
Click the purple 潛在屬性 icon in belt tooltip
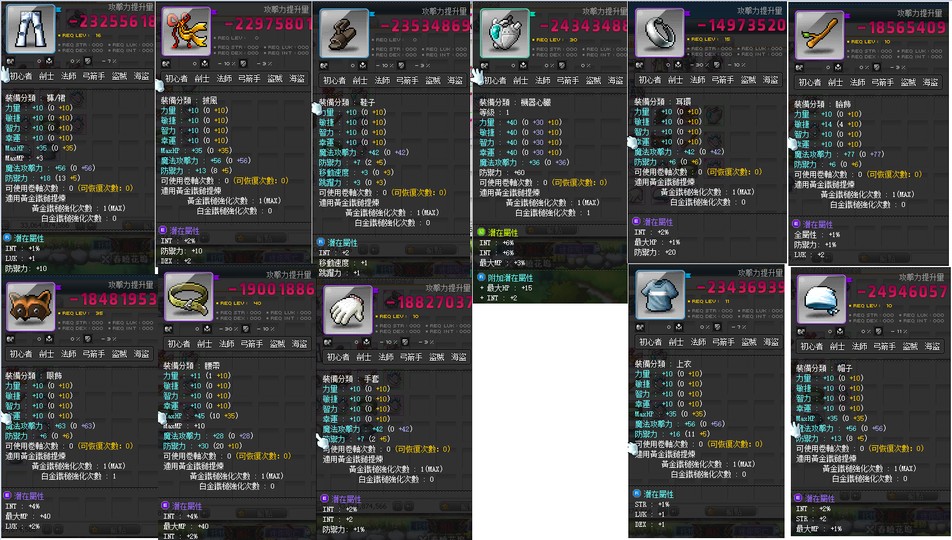pos(165,505)
